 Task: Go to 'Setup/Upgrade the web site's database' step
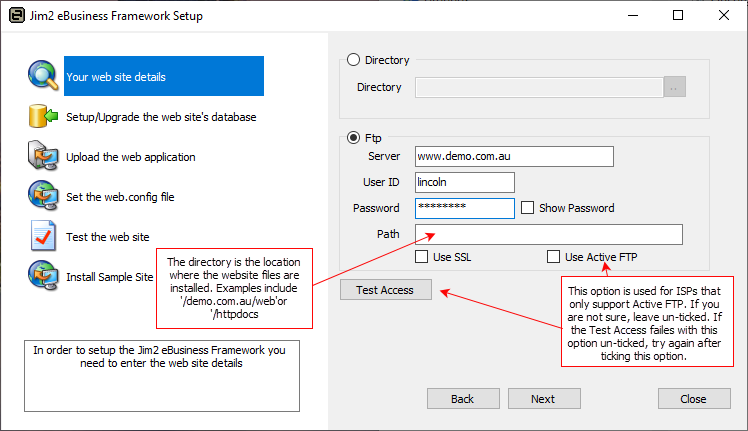point(161,117)
